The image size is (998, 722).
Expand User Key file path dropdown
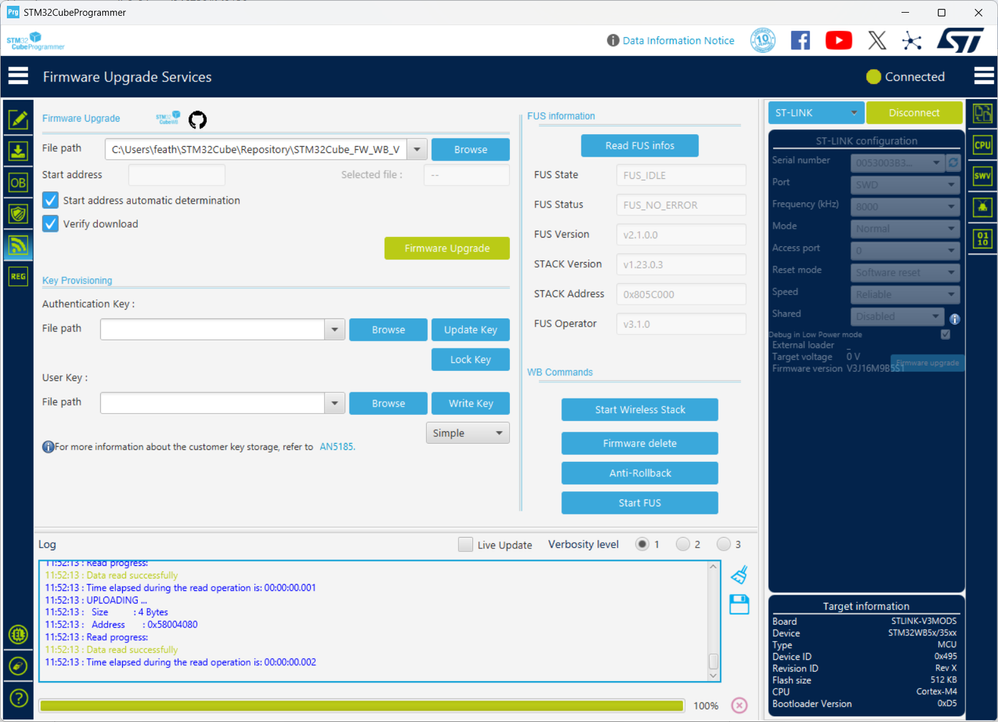point(335,403)
